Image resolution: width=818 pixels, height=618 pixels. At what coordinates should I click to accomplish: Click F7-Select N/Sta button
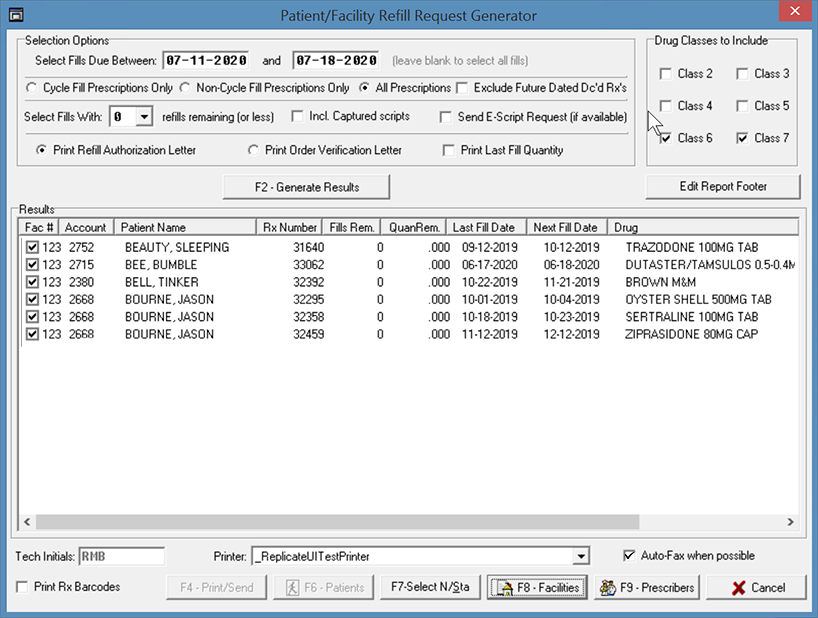(x=431, y=588)
